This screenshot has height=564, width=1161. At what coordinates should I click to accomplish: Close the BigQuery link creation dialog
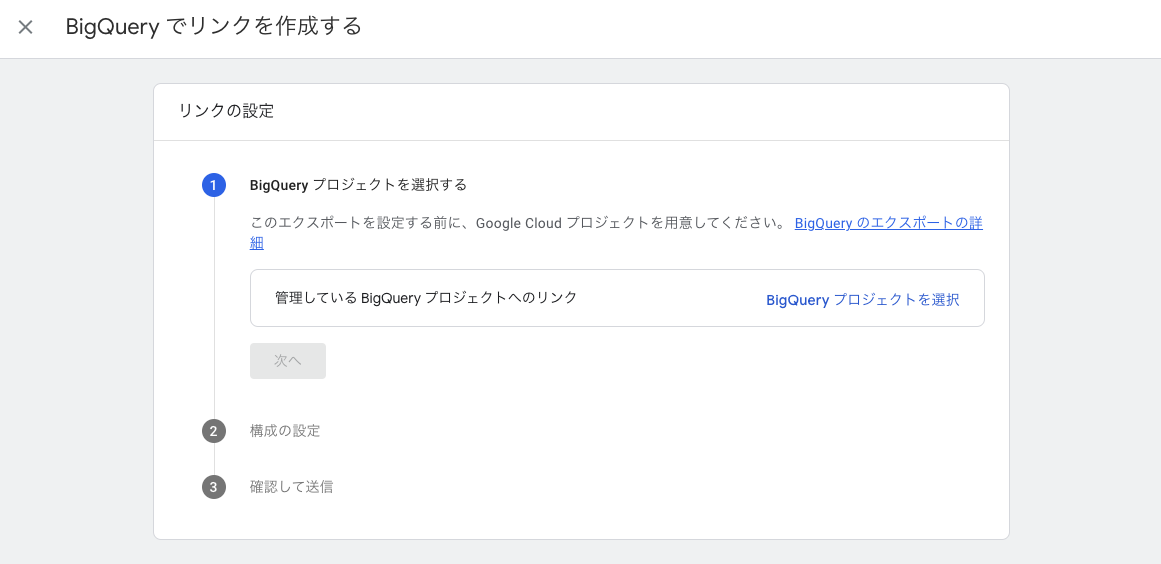coord(25,27)
